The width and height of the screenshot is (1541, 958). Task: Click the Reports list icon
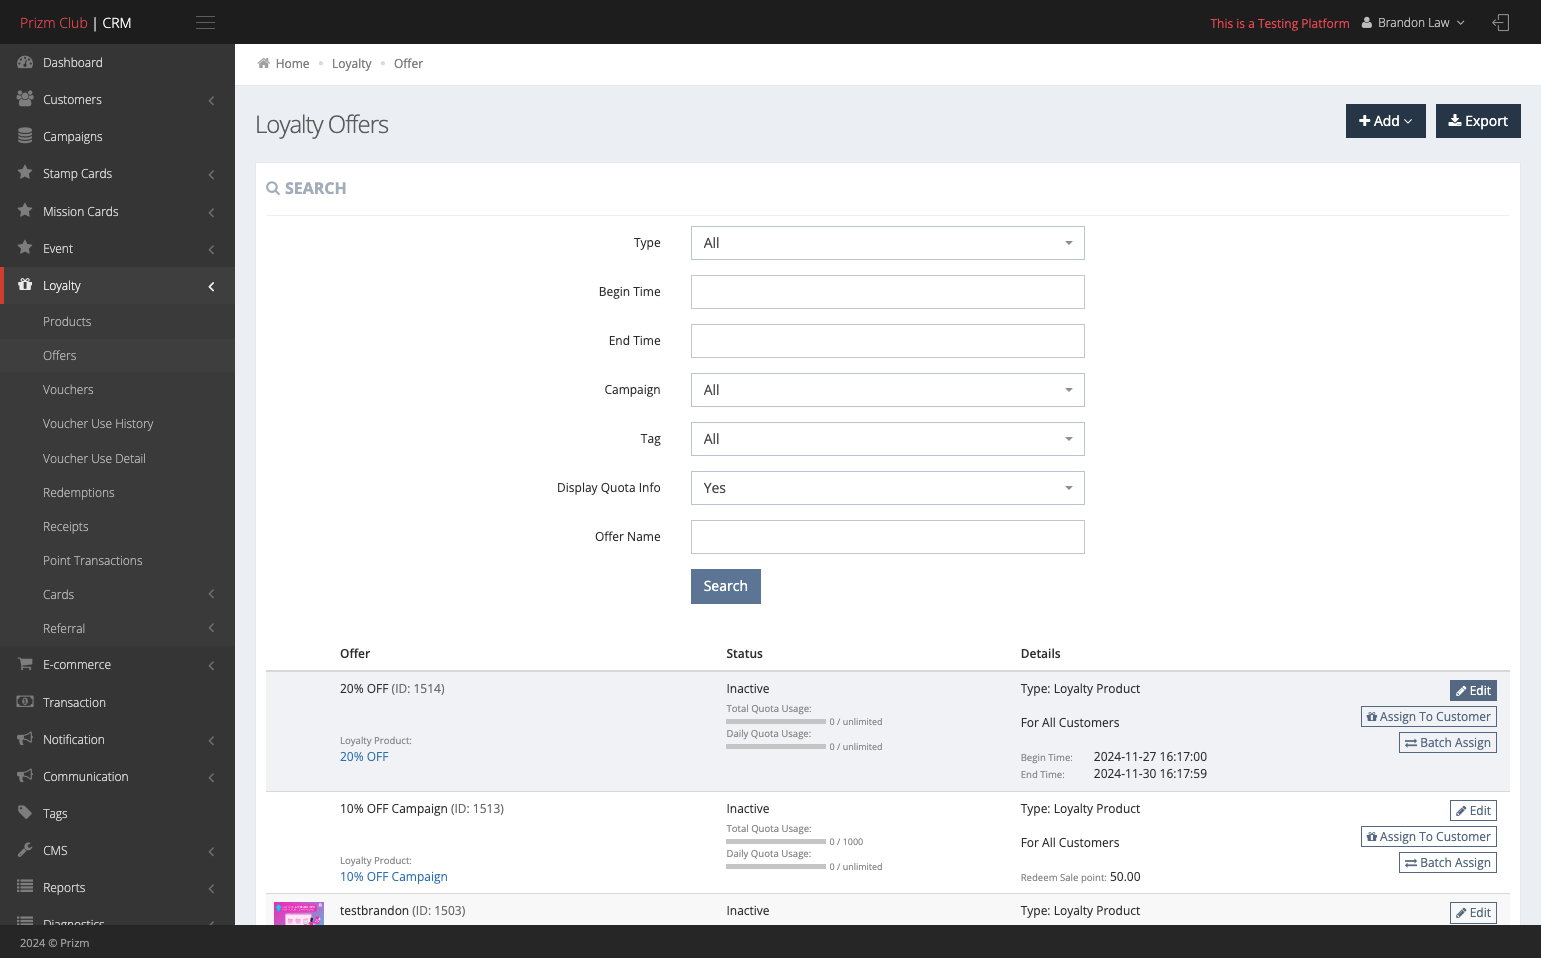click(25, 887)
